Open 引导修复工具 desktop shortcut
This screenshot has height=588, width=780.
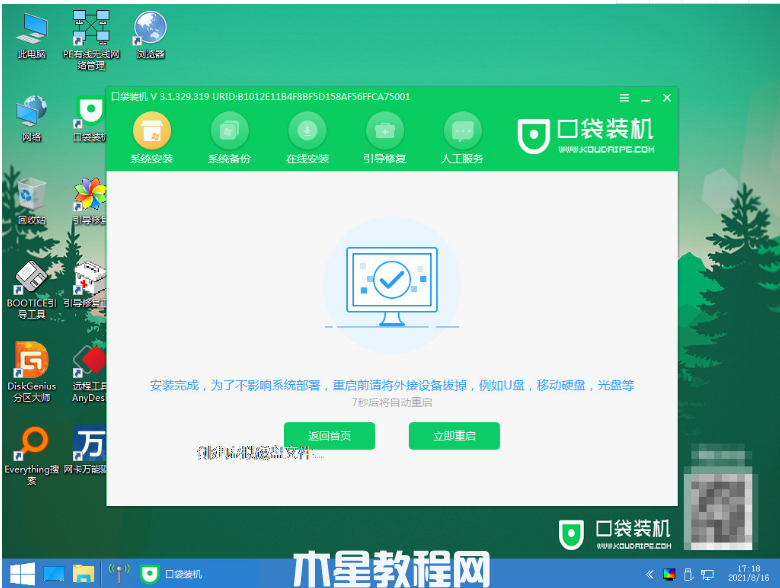86,284
